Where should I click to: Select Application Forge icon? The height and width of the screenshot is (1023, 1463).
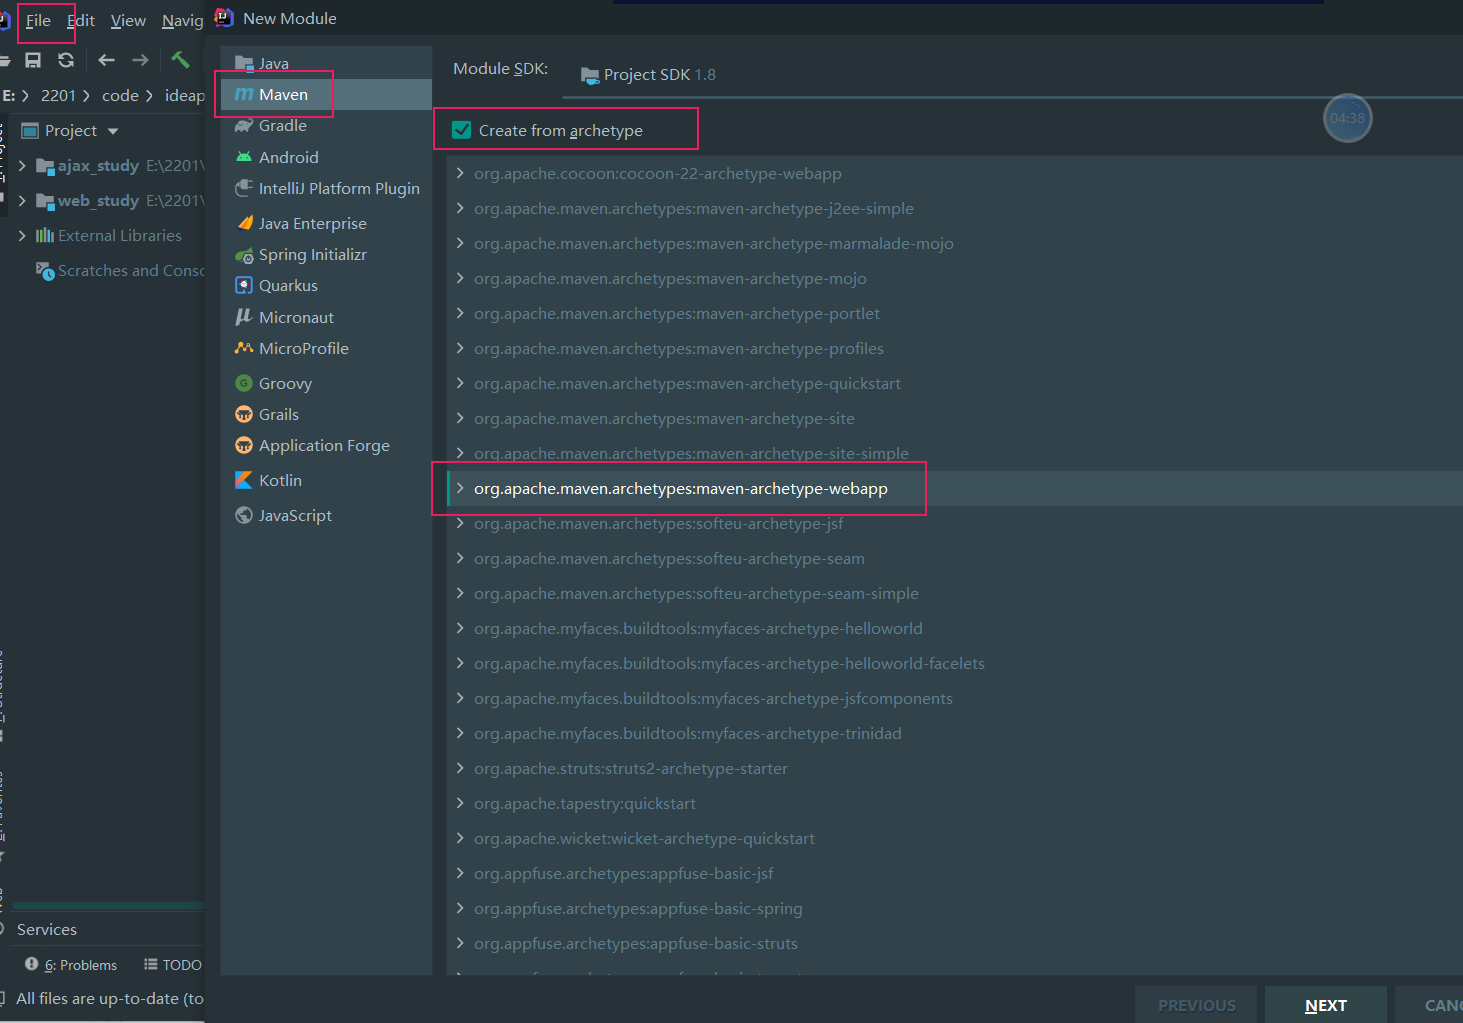coord(244,445)
